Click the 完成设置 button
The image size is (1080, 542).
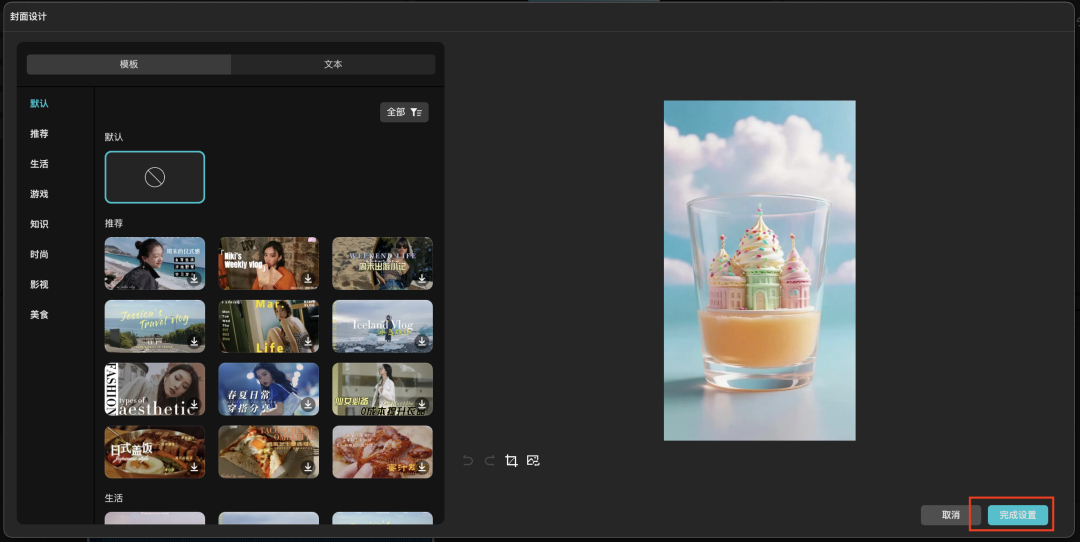pyautogui.click(x=1018, y=515)
